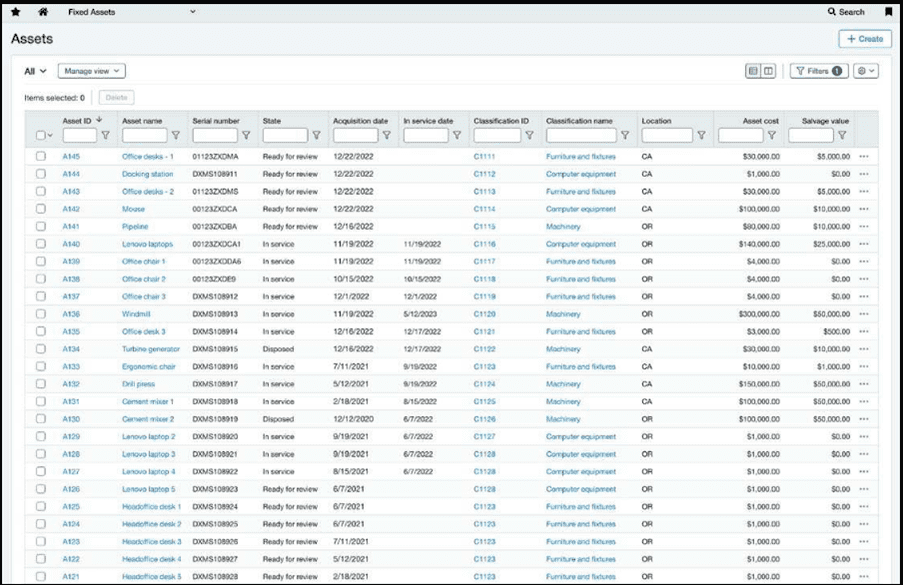Click Create button
Viewport: 903px width, 585px height.
coord(865,39)
